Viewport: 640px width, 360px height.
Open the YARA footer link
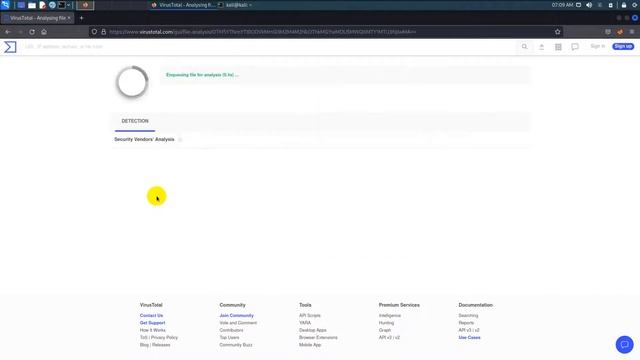point(305,323)
